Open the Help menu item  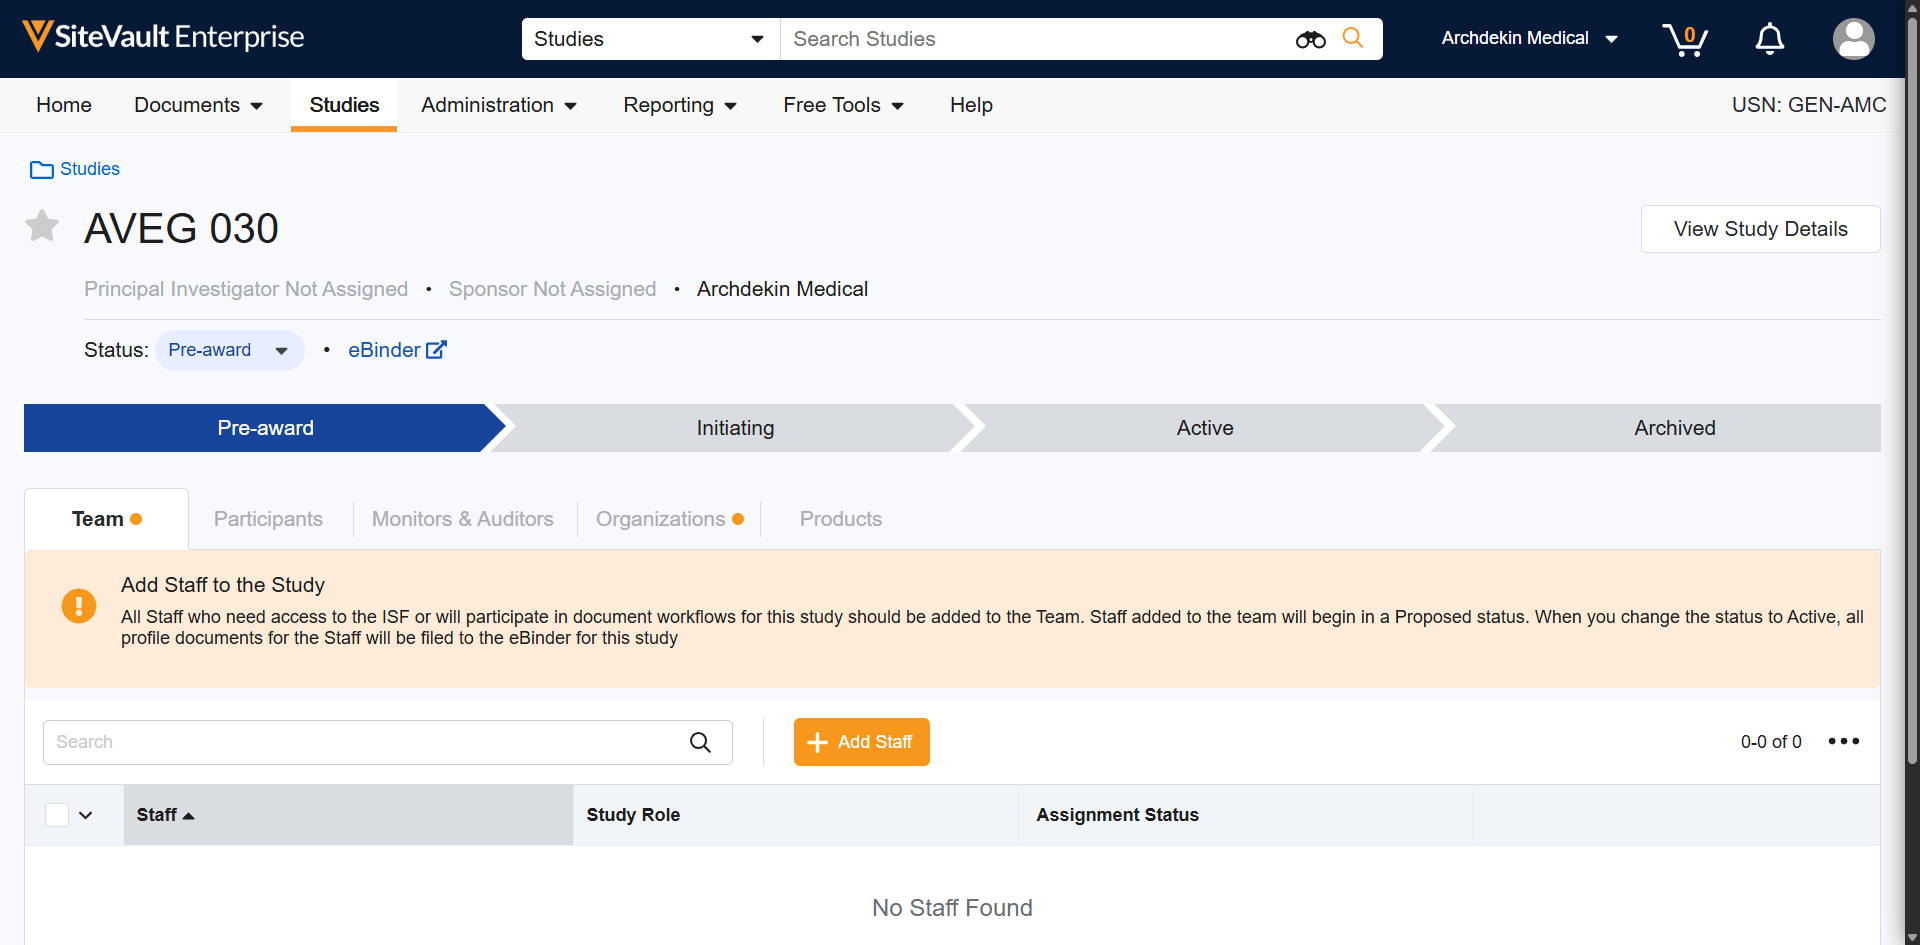coord(971,105)
